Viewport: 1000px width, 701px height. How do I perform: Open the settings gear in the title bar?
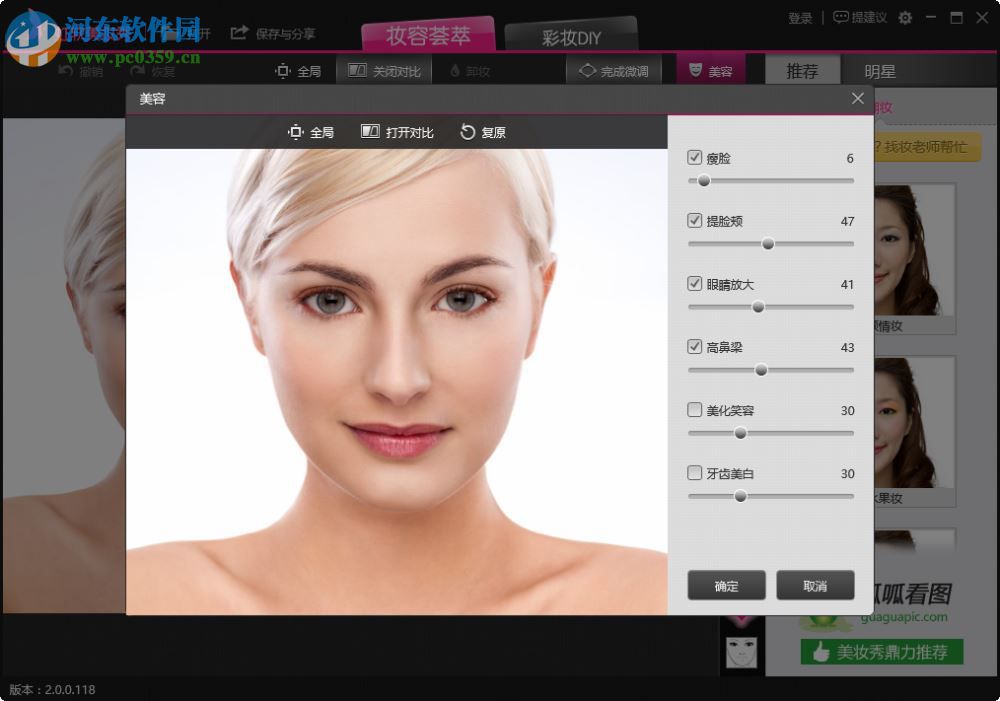click(x=904, y=18)
